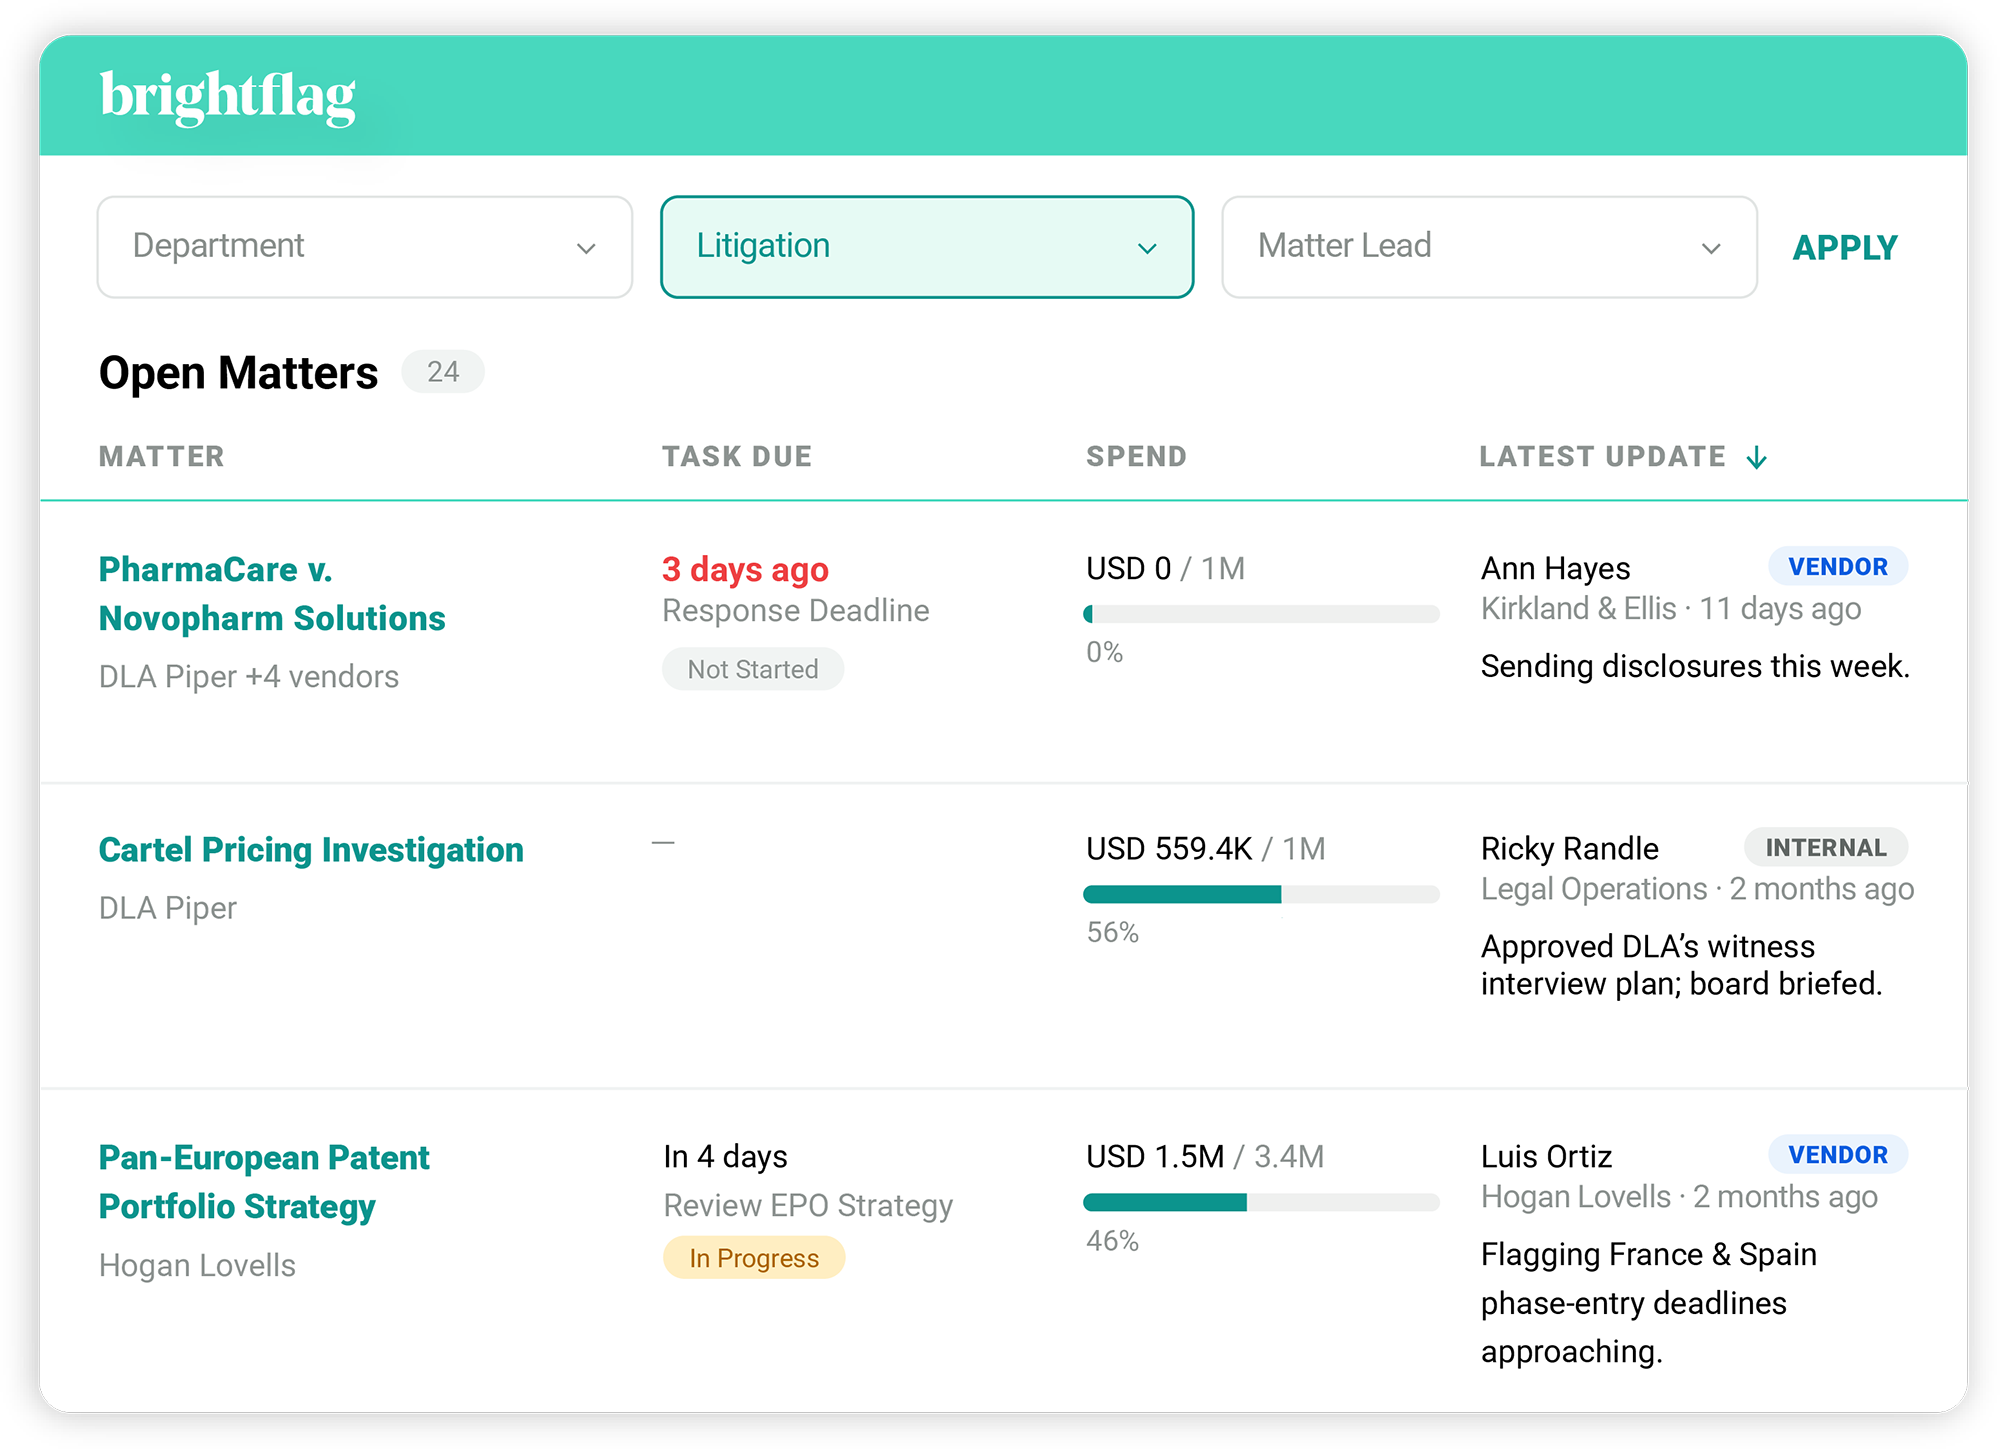The height and width of the screenshot is (1449, 2000).
Task: Click the In Progress status badge
Action: (x=754, y=1258)
